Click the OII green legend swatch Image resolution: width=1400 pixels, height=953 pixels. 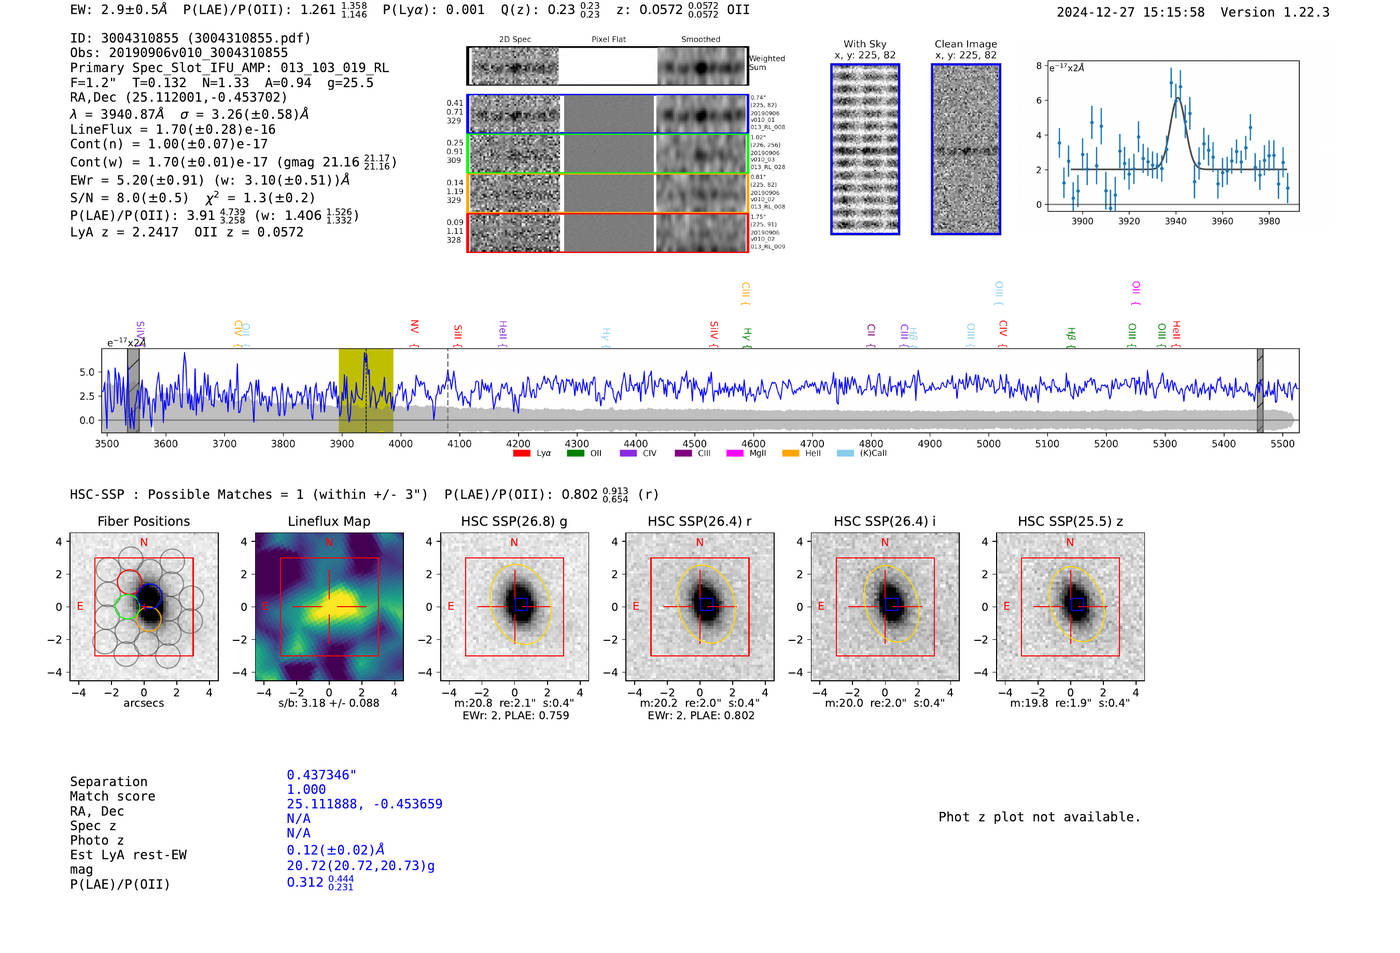[x=575, y=453]
